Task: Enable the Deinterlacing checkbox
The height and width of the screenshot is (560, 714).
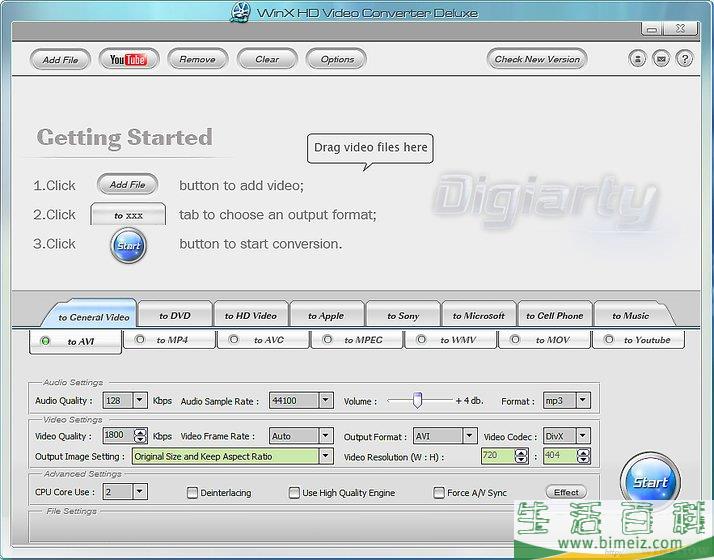Action: pos(192,493)
